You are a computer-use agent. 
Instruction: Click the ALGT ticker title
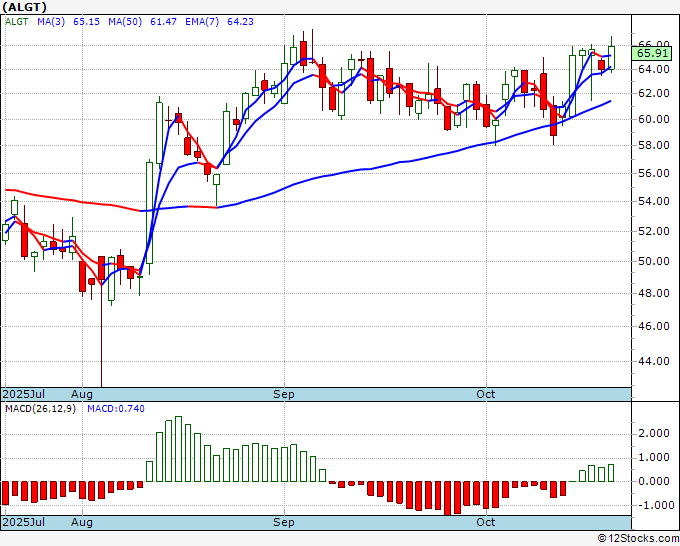tap(24, 7)
